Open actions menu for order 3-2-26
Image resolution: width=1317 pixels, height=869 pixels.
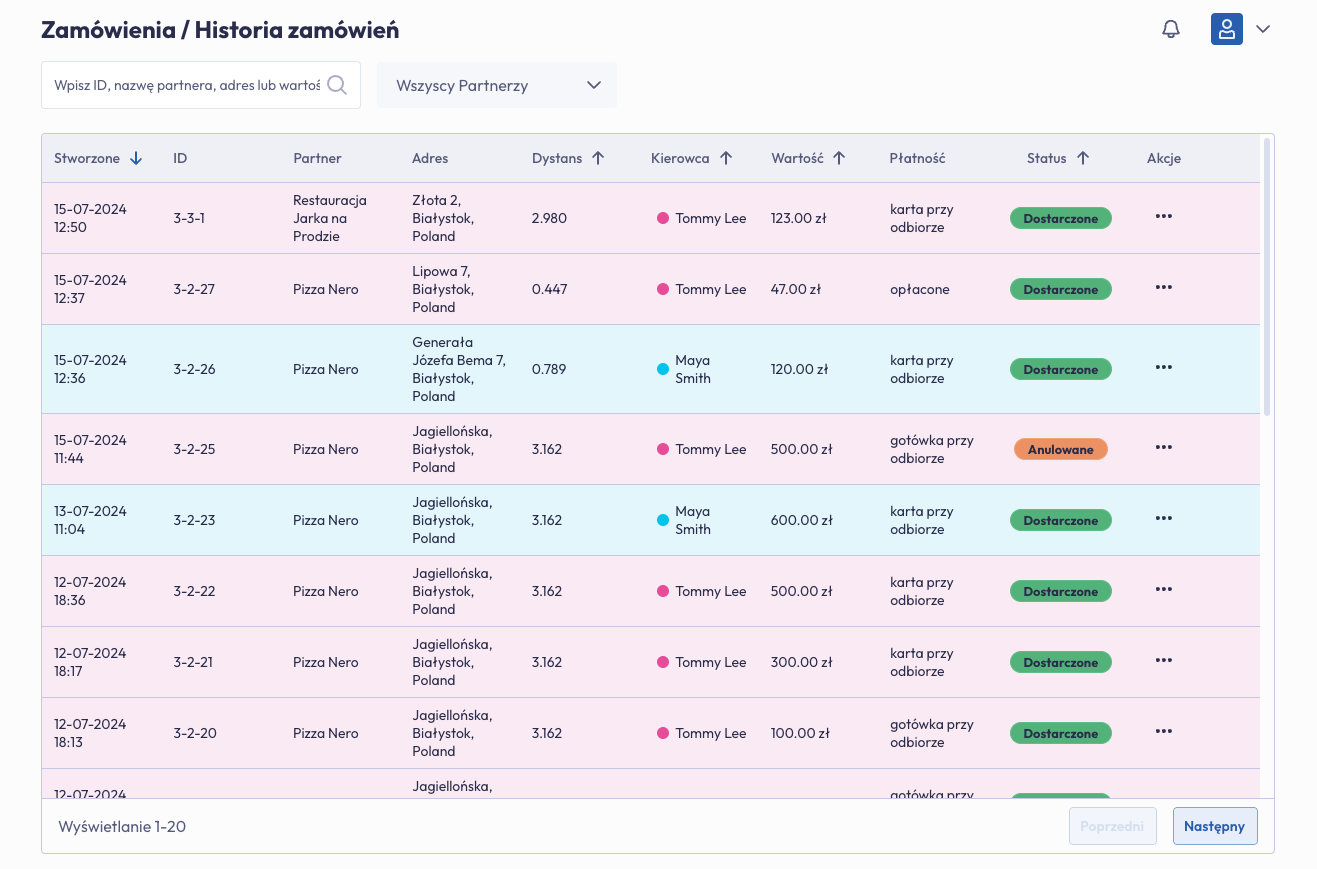point(1163,367)
